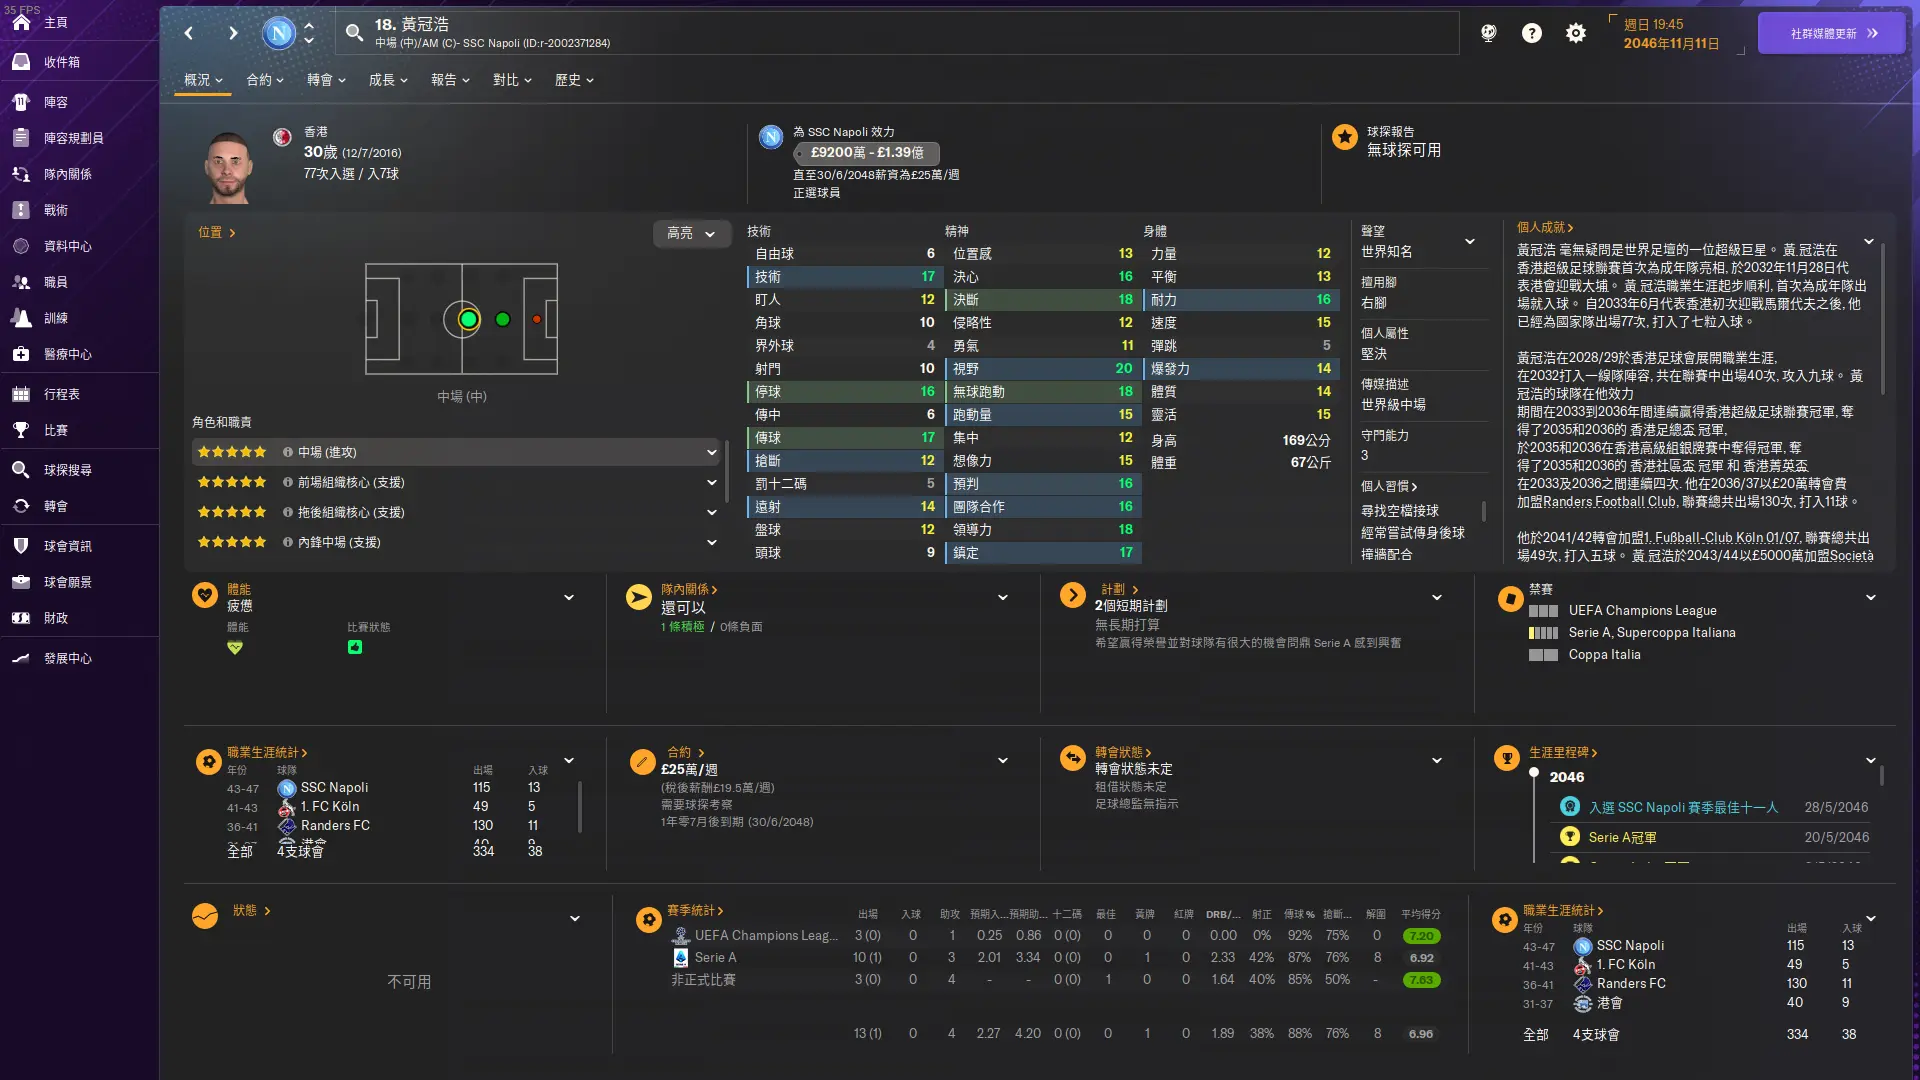Open the 高亮 highlight dropdown
Viewport: 1920px width, 1080px height.
(691, 233)
